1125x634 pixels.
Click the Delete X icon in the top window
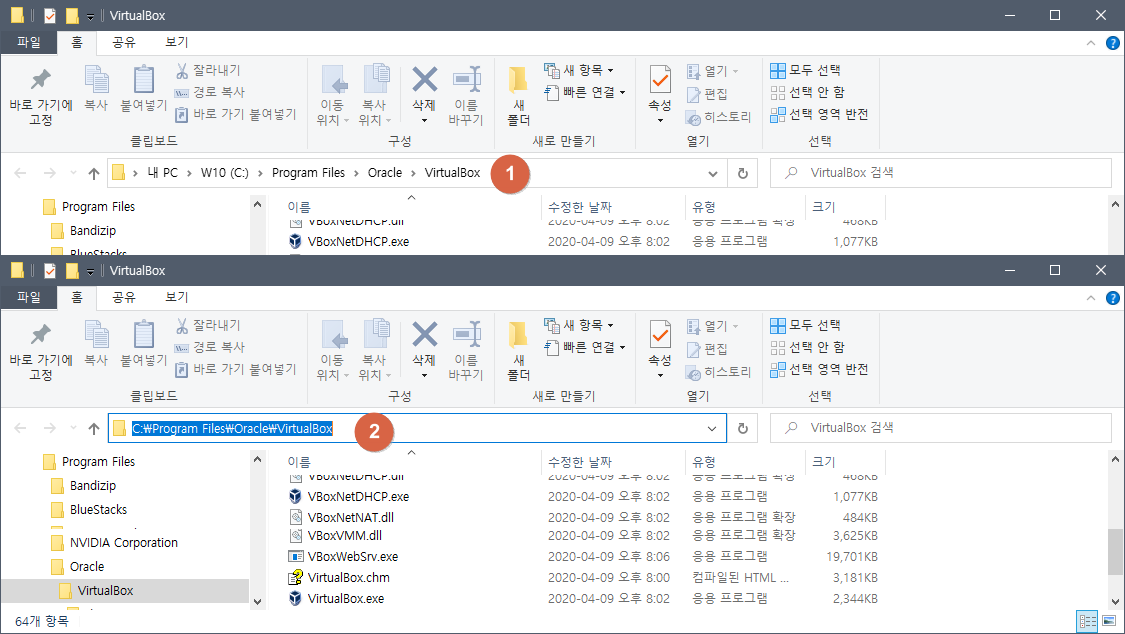[x=425, y=80]
